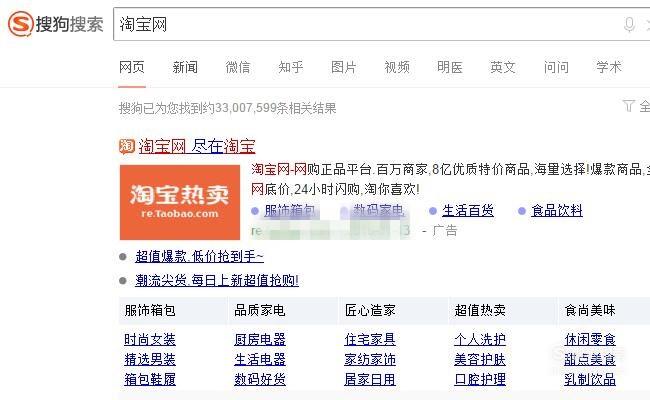Click the microphone voice search icon

[629, 24]
